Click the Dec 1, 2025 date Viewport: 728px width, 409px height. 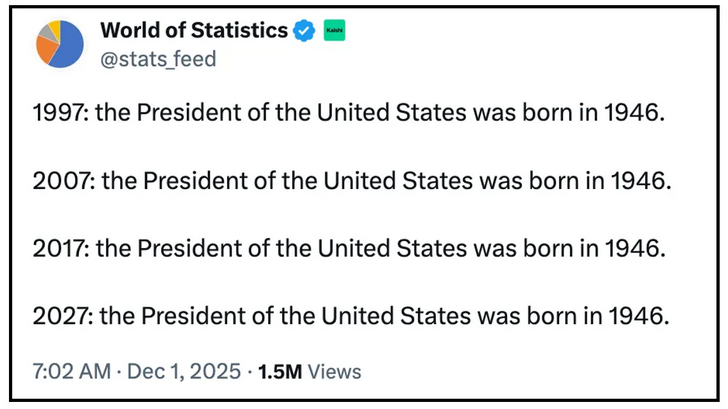[x=187, y=372]
